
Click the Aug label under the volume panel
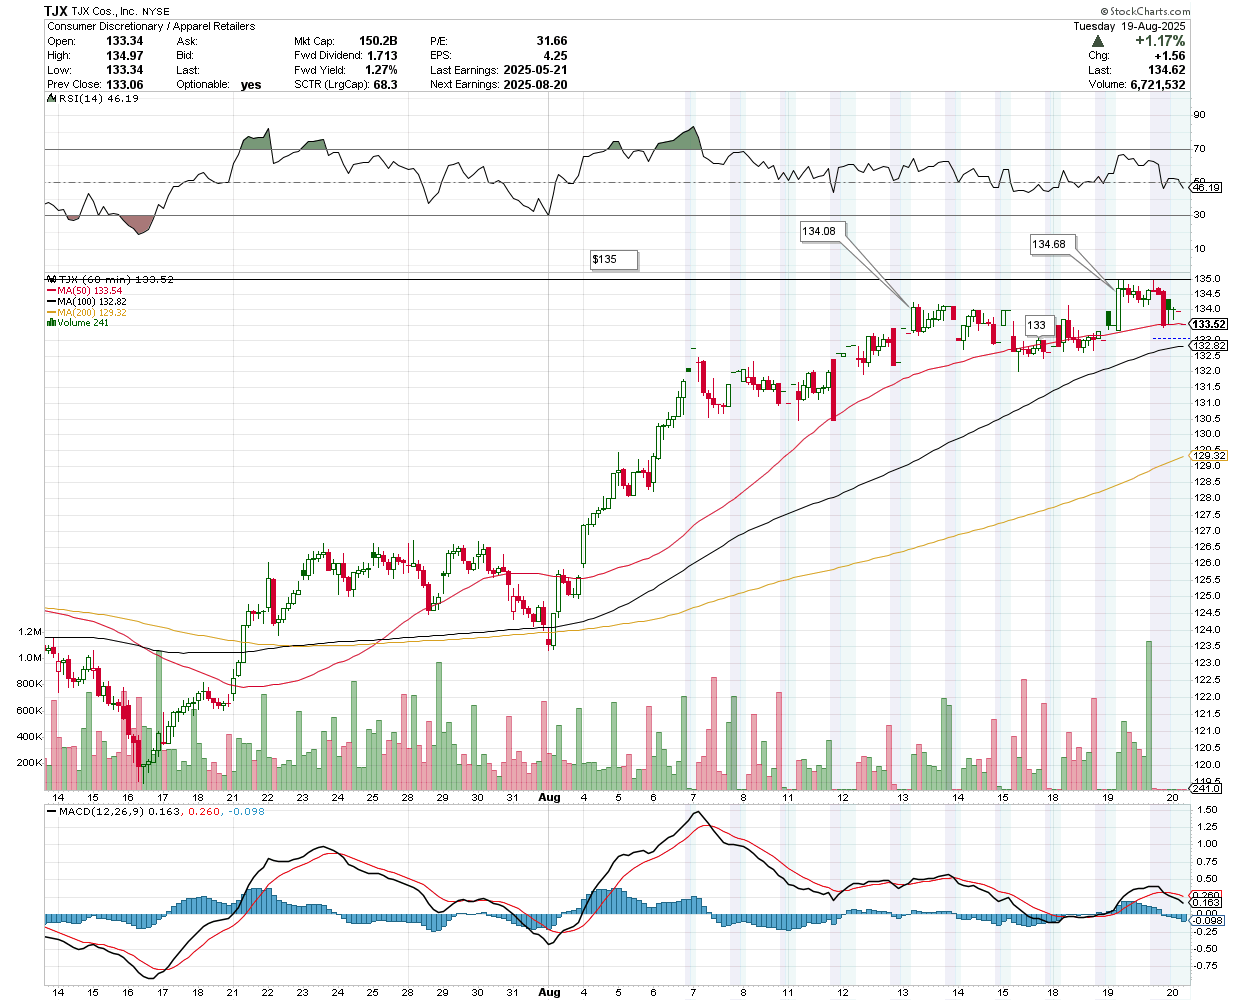click(549, 798)
